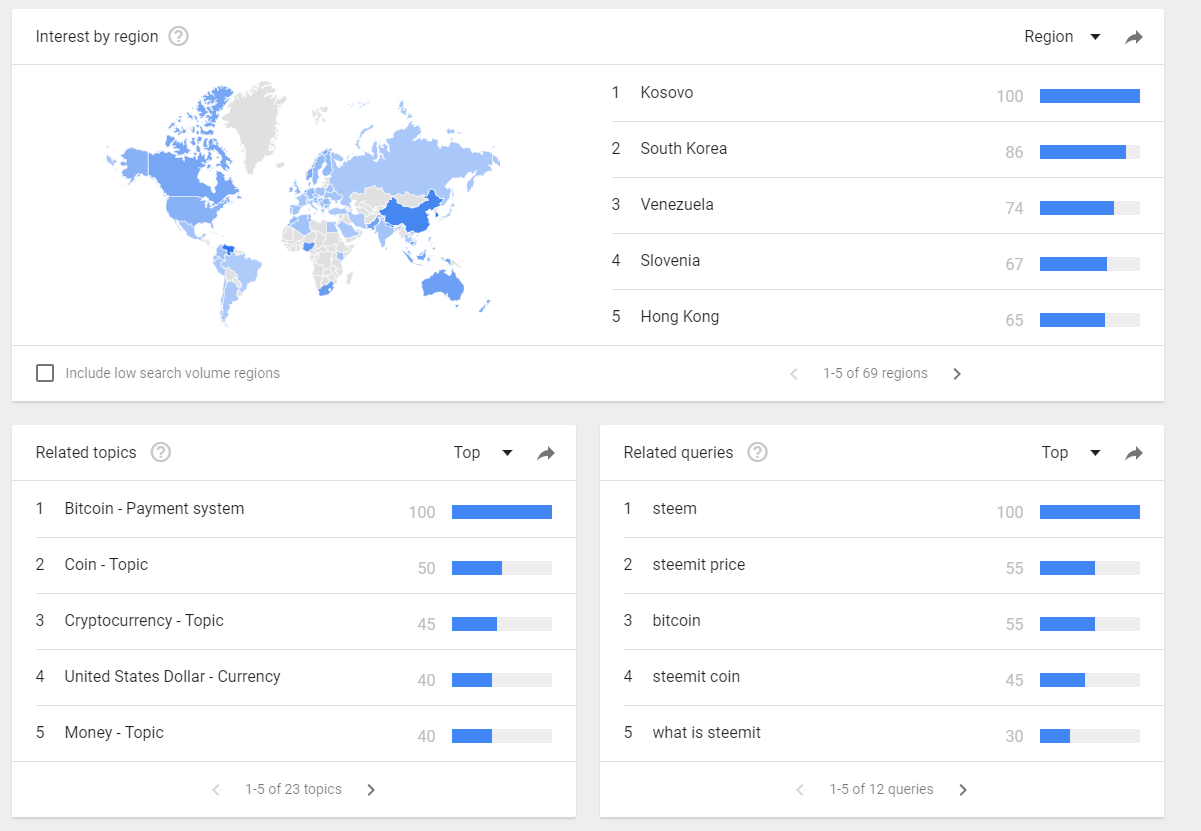Share the Related topics card
Image resolution: width=1201 pixels, height=831 pixels.
(x=546, y=453)
